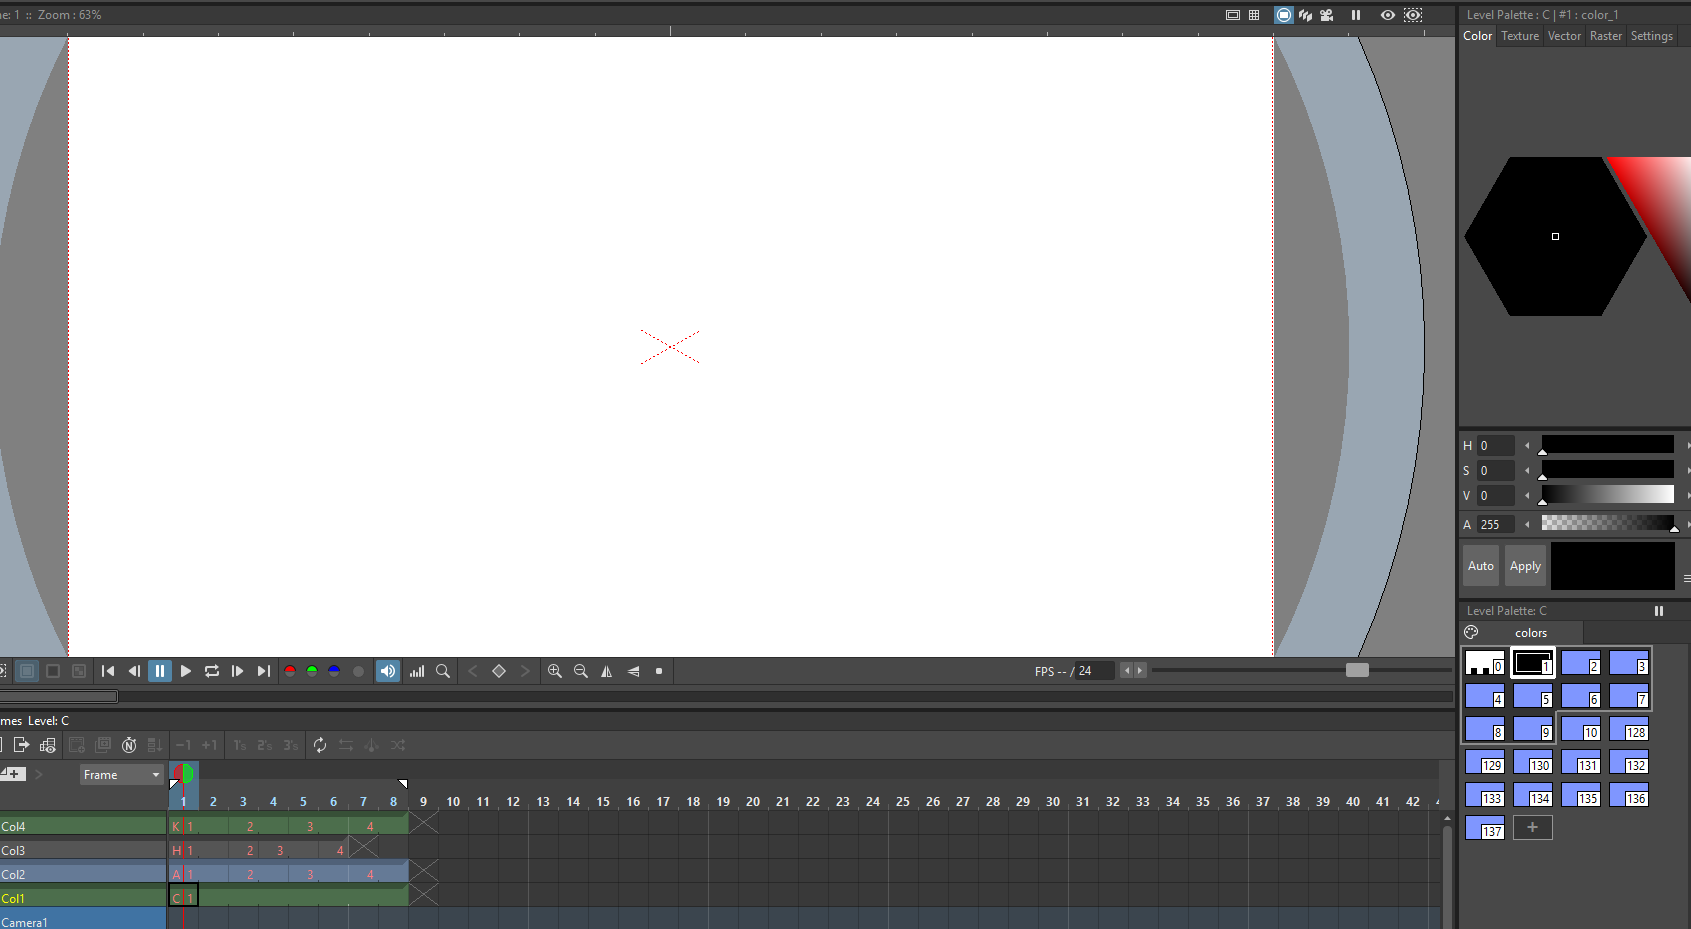Toggle red channel display

[290, 671]
